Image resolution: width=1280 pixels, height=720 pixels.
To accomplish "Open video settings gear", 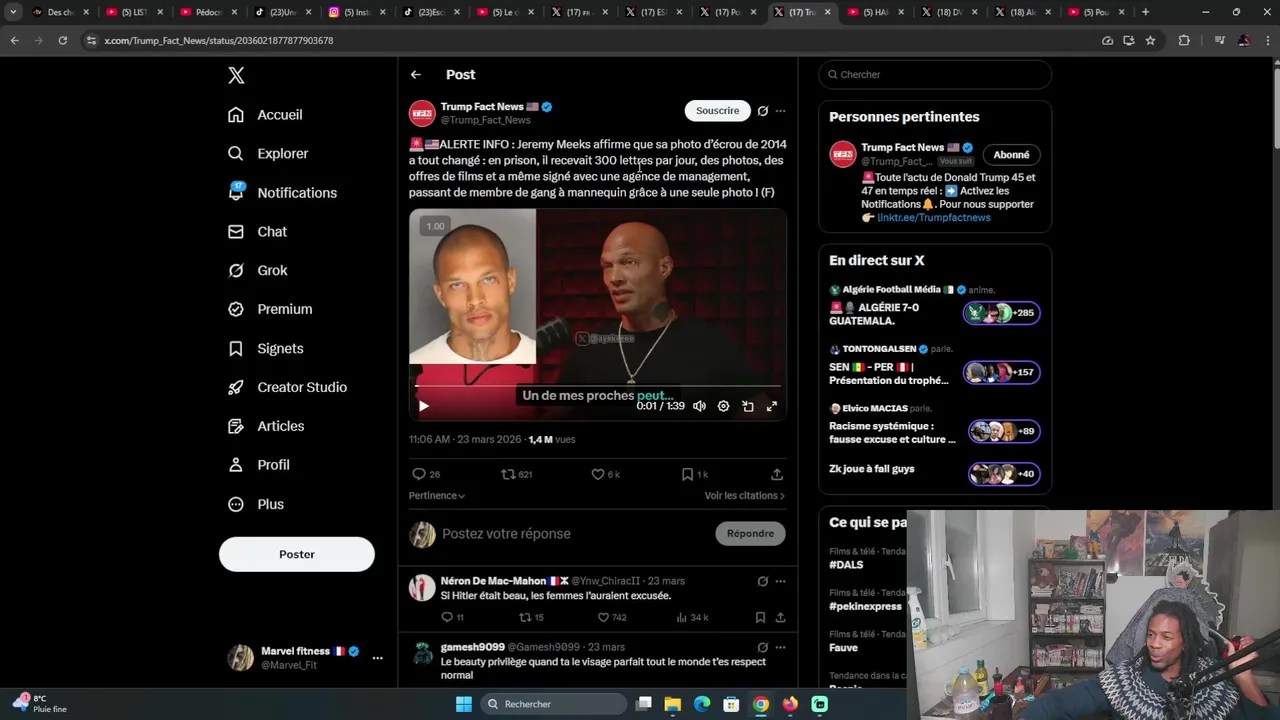I will pos(723,406).
